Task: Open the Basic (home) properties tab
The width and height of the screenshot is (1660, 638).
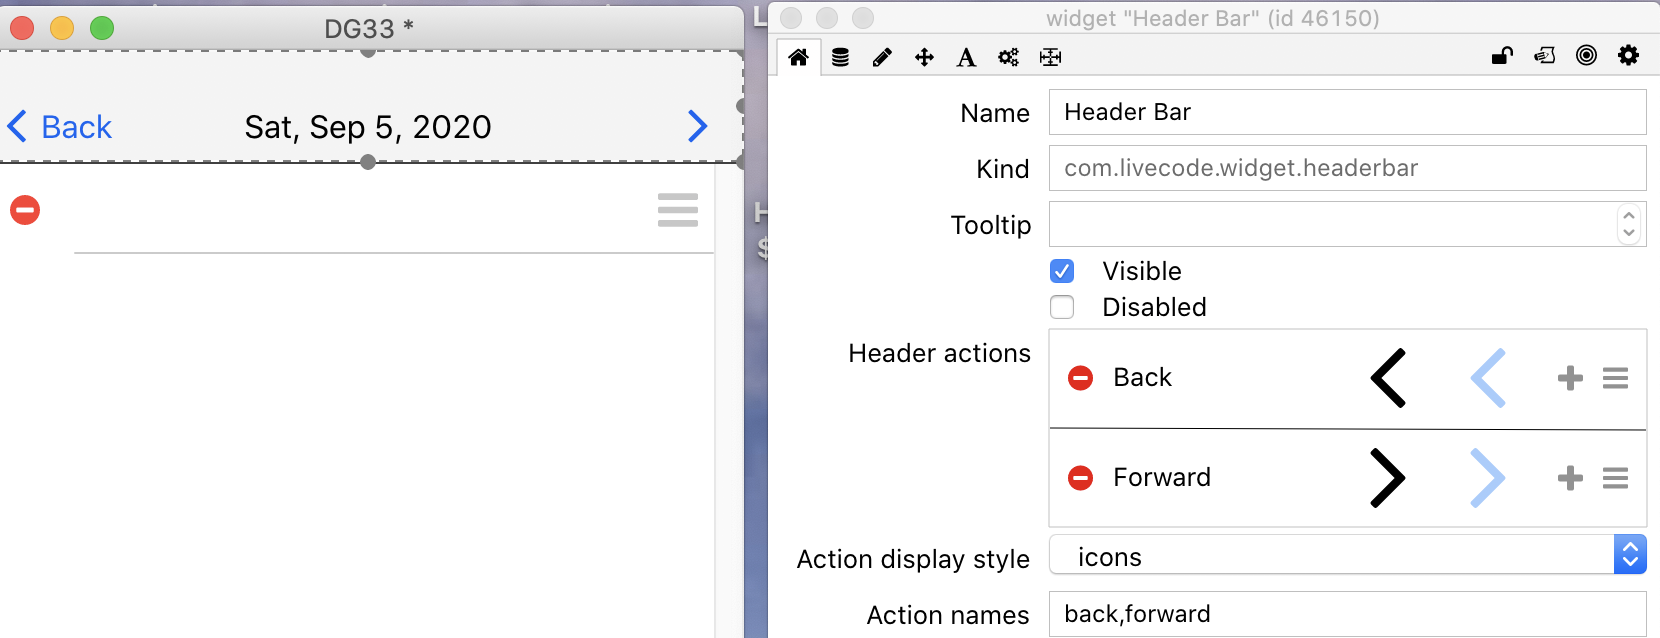Action: tap(798, 57)
